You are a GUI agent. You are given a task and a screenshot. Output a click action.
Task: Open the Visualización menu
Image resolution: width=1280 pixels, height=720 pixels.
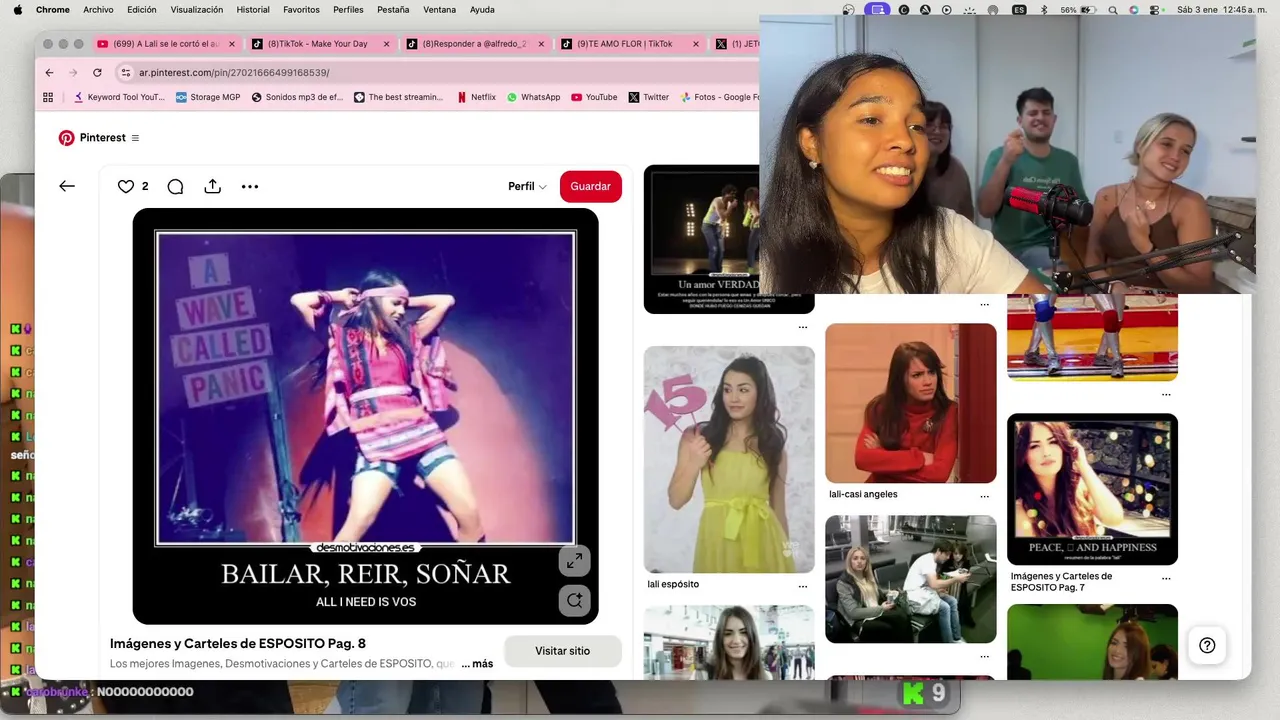(x=197, y=10)
